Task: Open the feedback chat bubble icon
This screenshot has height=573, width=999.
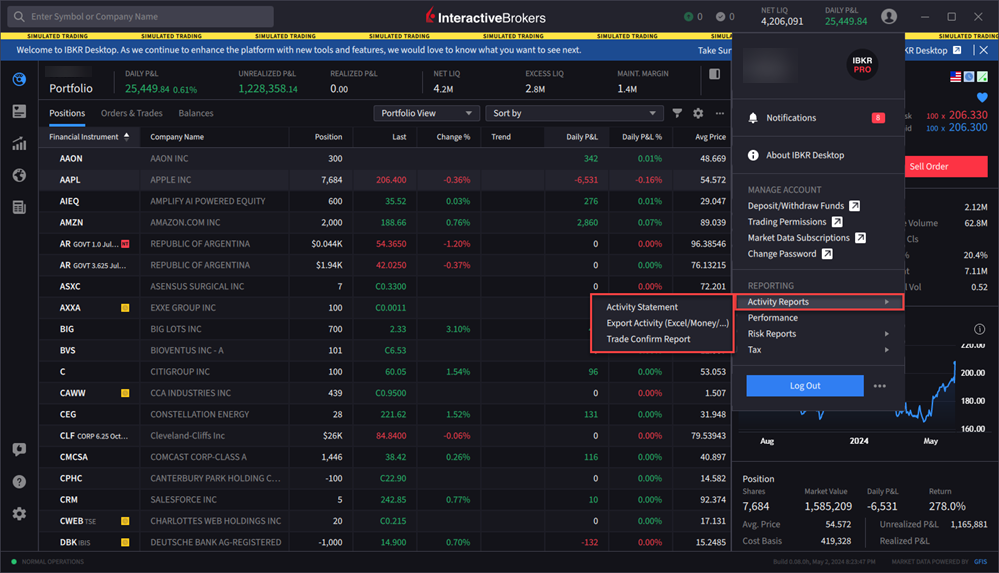Action: tap(19, 449)
